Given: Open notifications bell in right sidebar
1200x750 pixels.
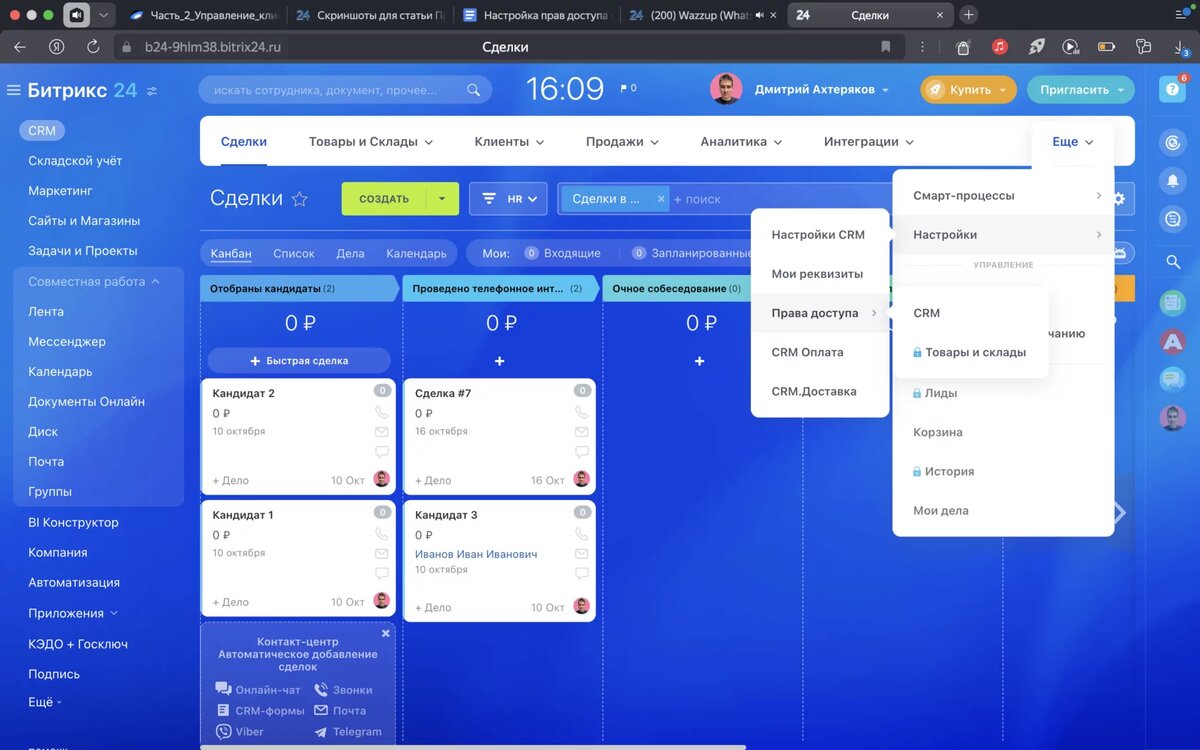Looking at the screenshot, I should pyautogui.click(x=1172, y=181).
